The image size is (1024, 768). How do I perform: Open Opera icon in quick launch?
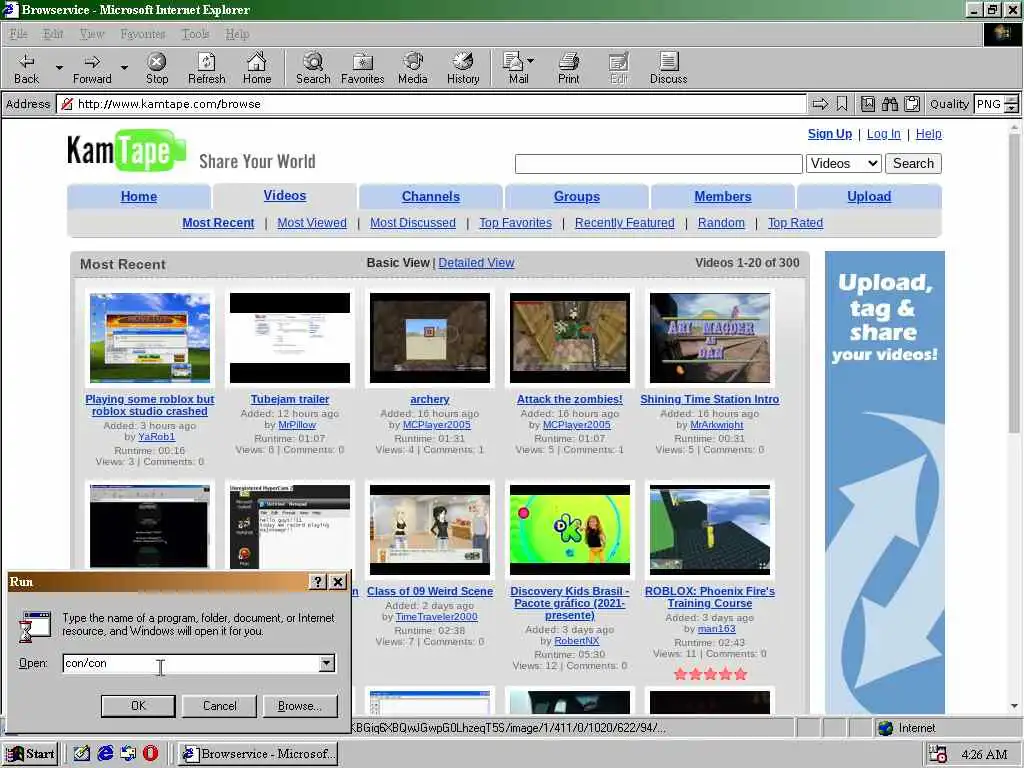click(150, 753)
